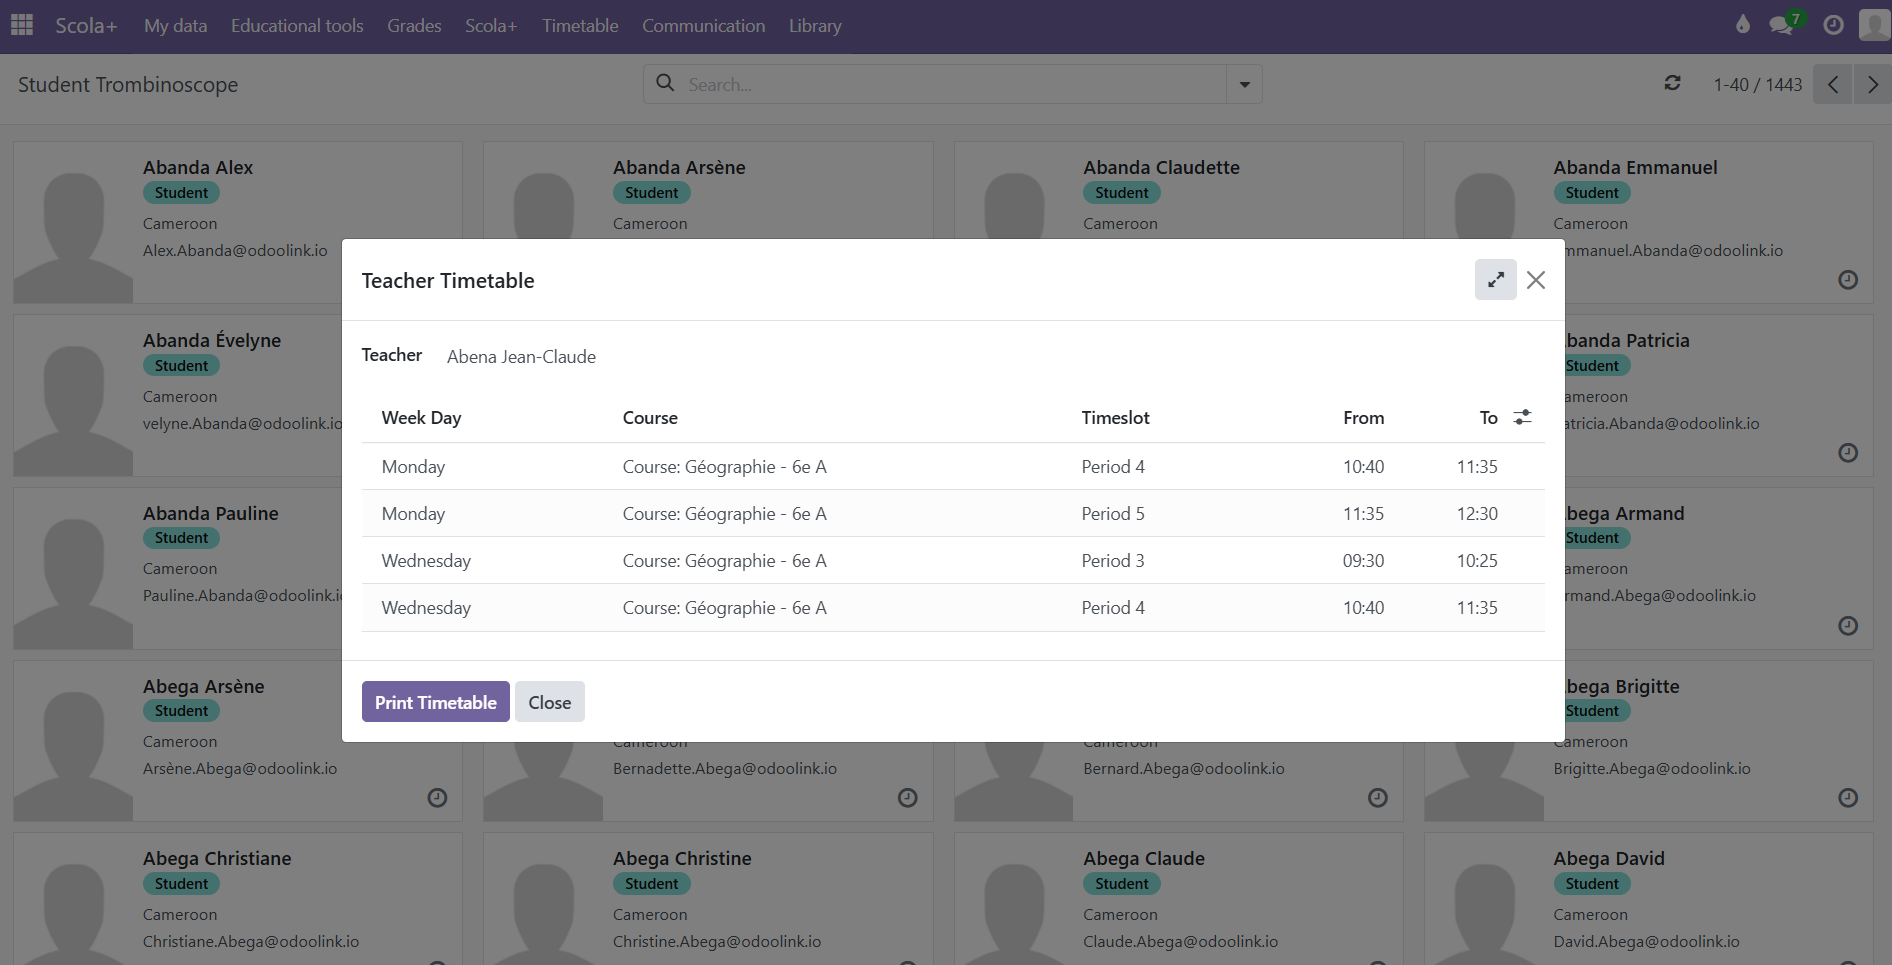The image size is (1892, 965).
Task: Click Alex.Abanda@odoolink.io email
Action: point(235,250)
